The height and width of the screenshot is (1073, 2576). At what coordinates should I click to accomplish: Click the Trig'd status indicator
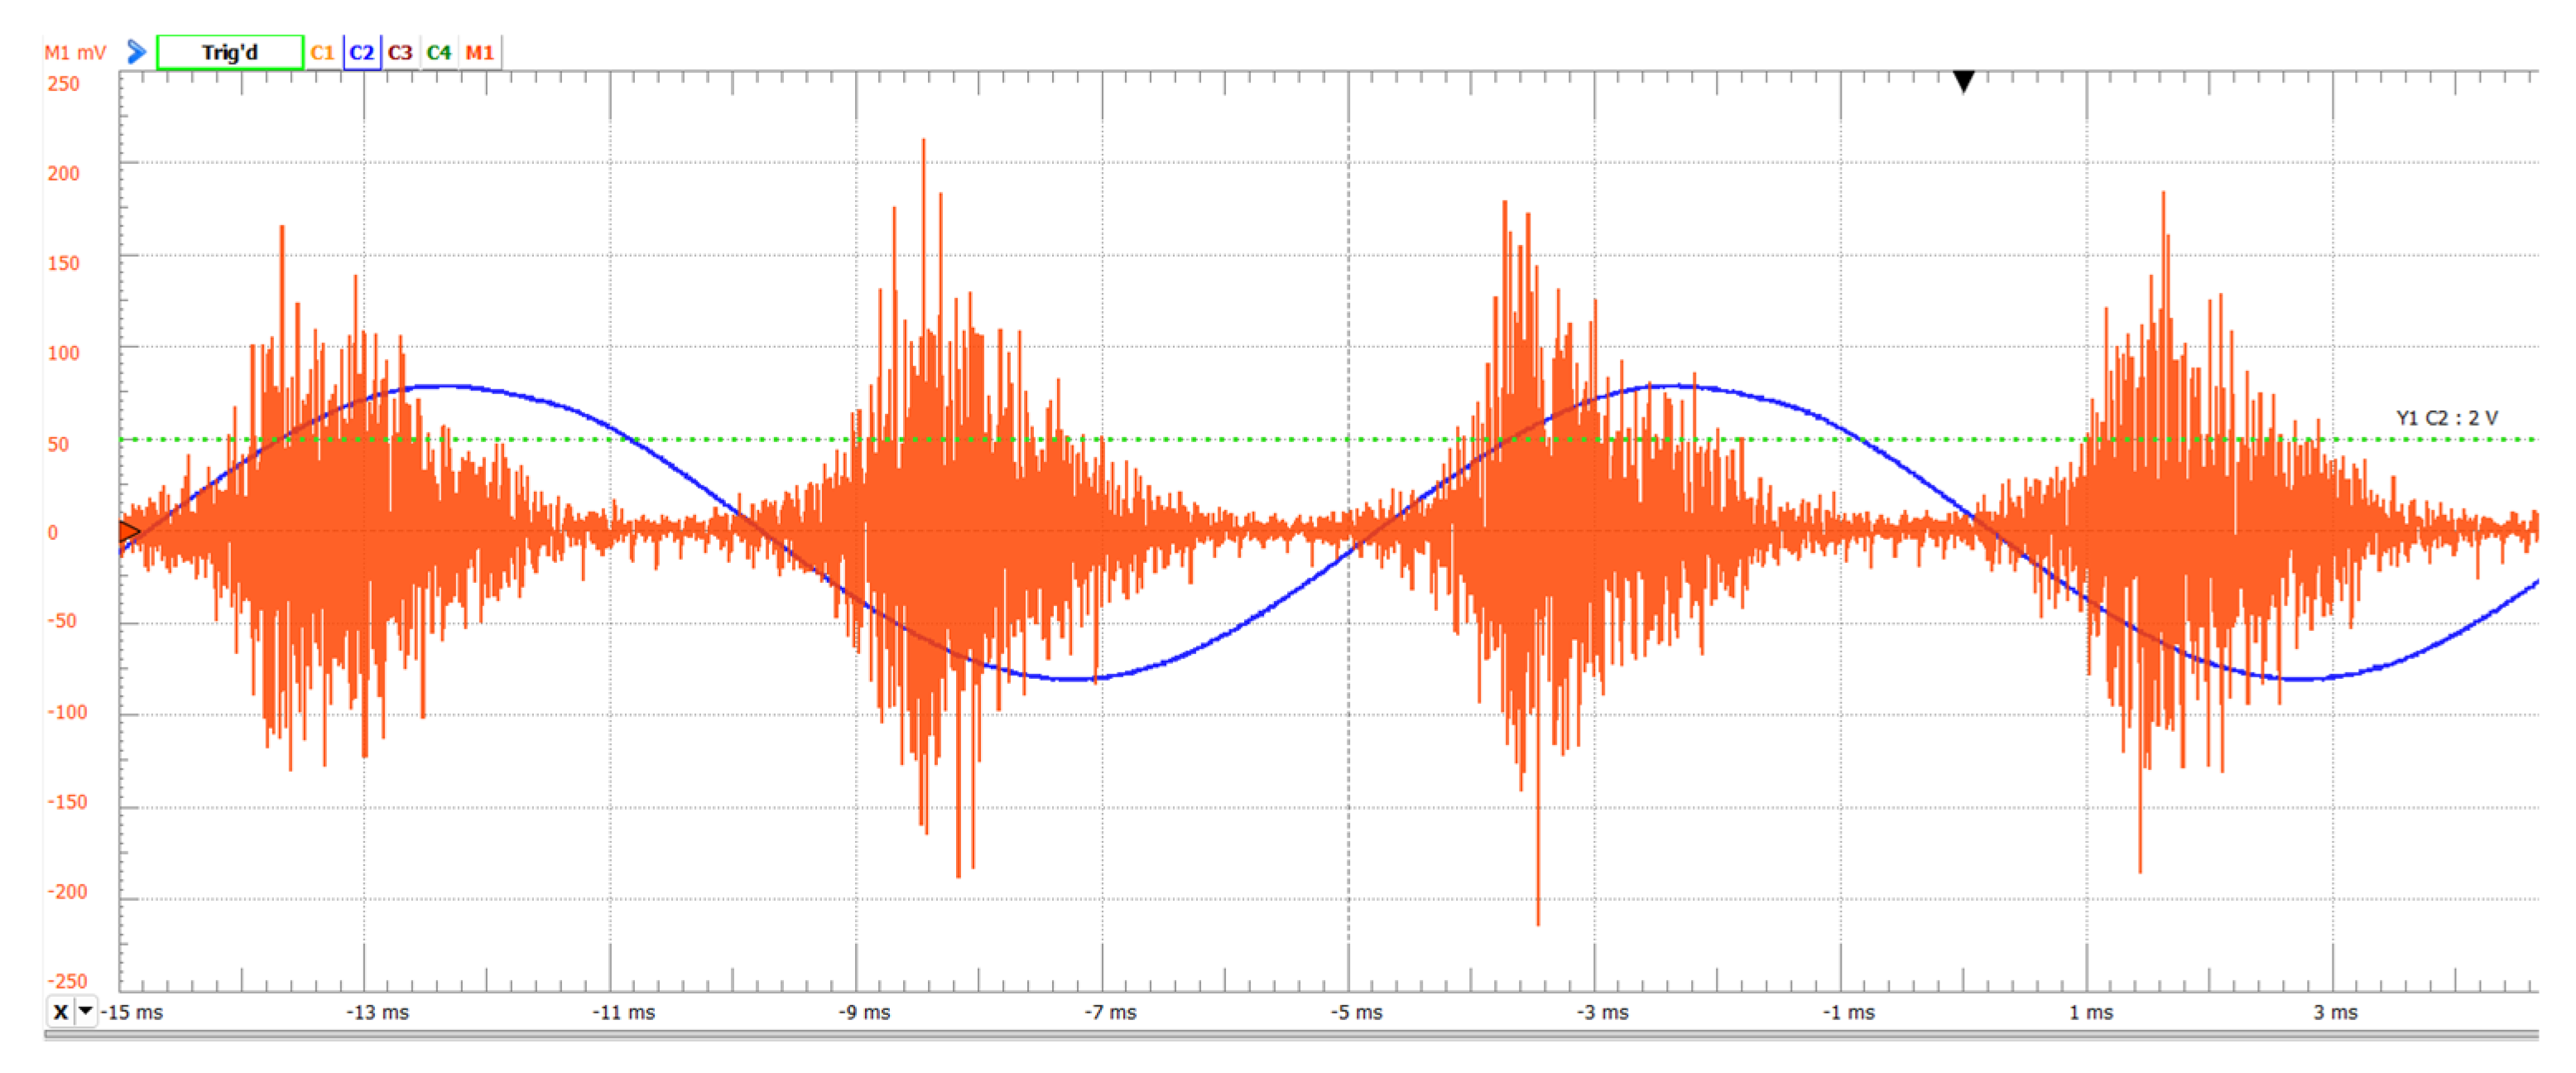230,52
